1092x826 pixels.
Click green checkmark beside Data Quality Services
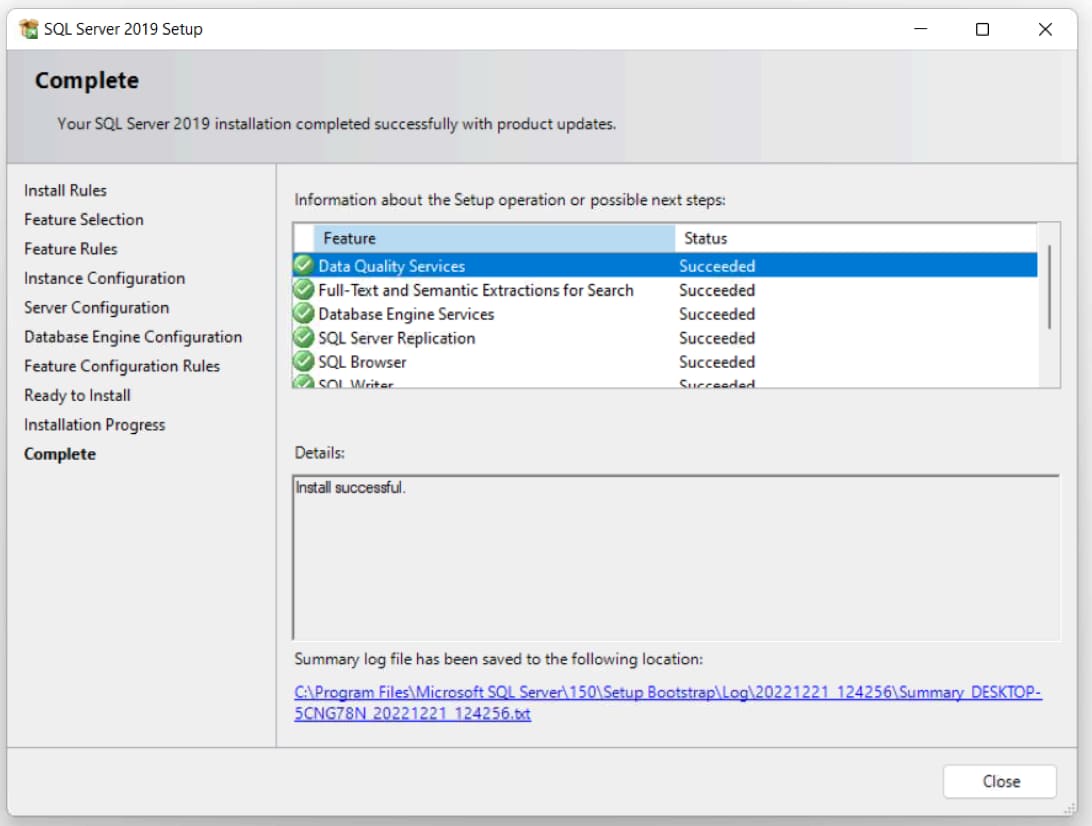point(304,266)
